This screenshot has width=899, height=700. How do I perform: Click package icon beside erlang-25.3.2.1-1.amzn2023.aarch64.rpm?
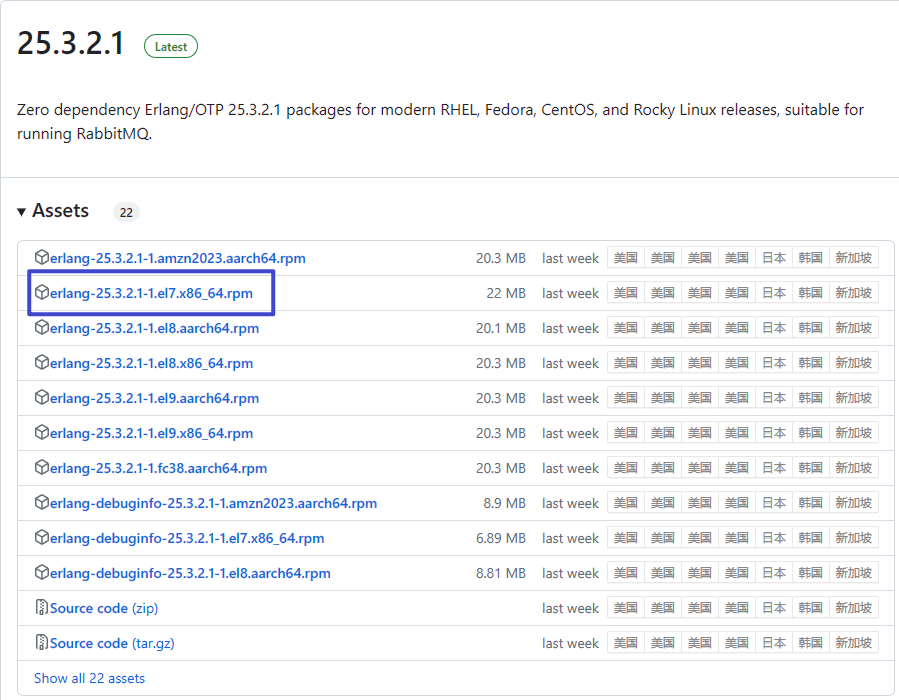pos(42,258)
